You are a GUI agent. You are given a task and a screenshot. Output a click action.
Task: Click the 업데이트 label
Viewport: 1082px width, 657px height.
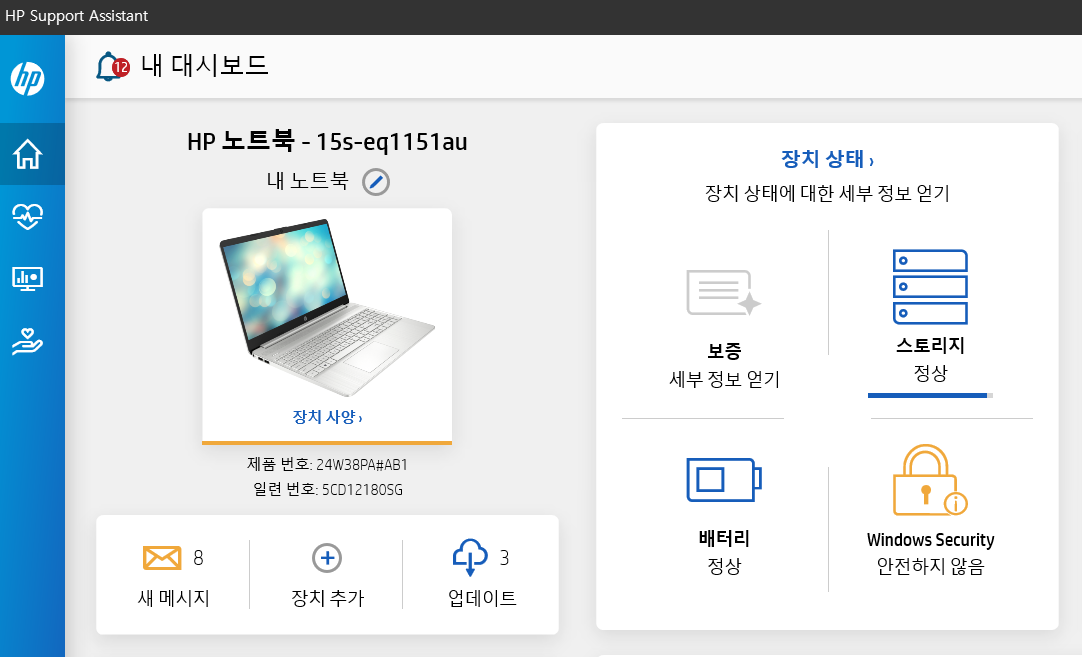point(482,598)
